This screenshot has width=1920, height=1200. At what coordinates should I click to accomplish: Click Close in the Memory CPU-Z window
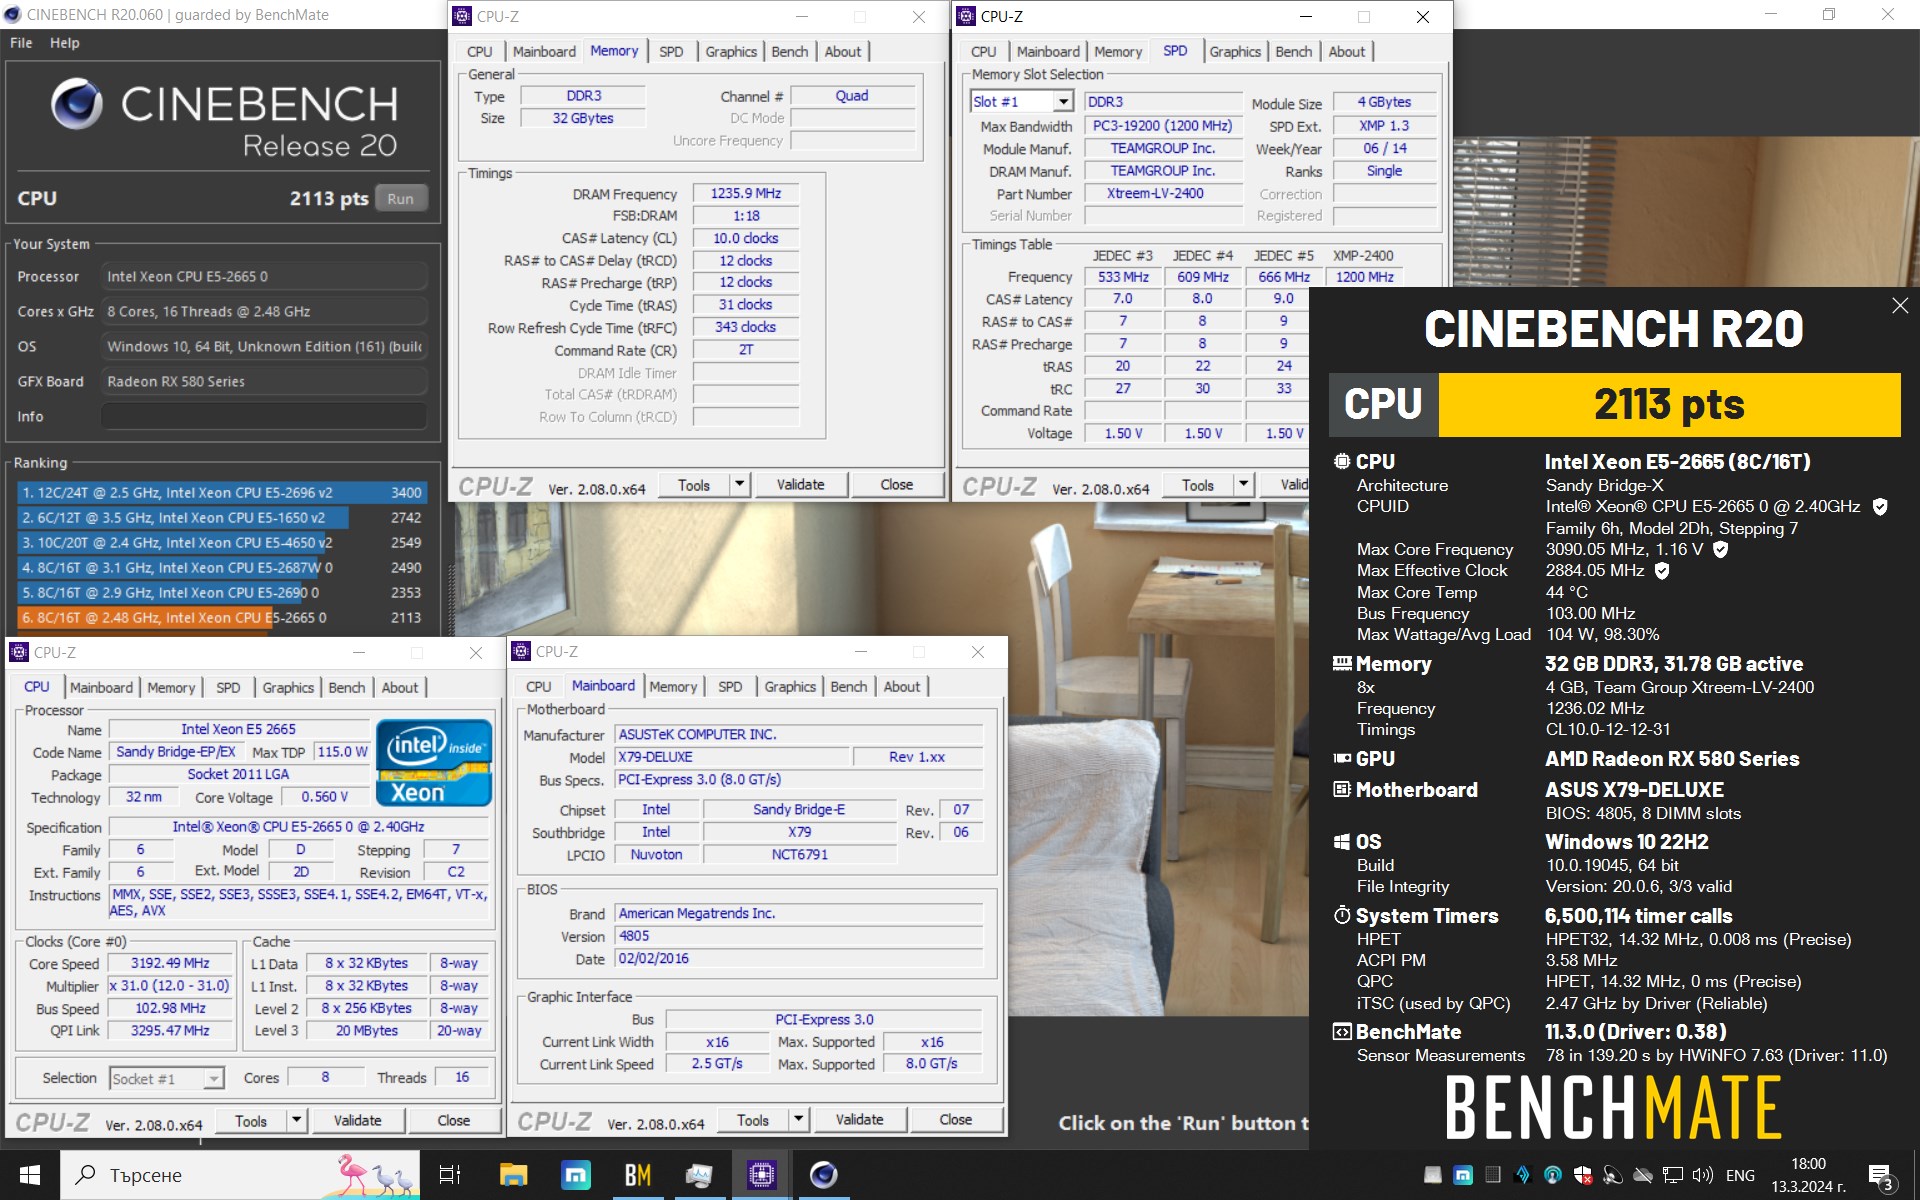[x=897, y=484]
